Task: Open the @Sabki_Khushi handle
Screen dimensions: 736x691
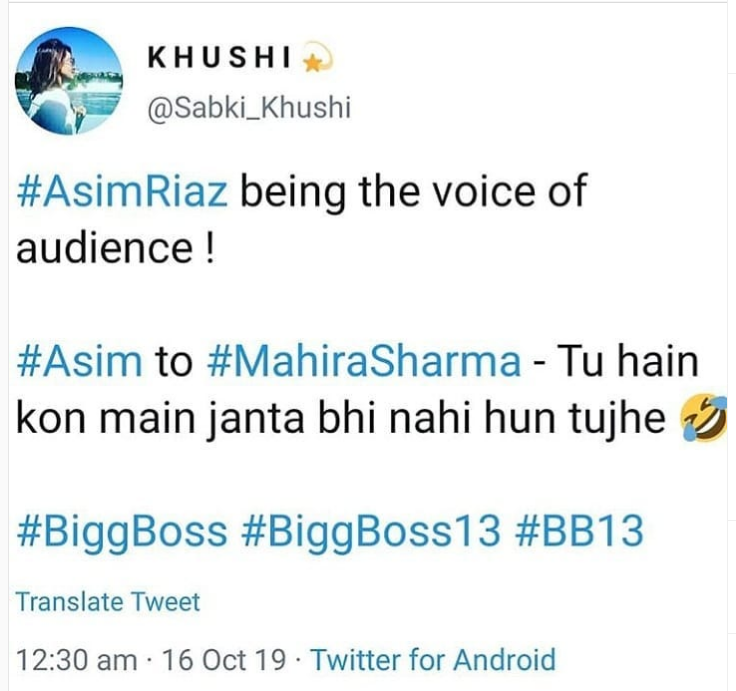Action: click(249, 107)
